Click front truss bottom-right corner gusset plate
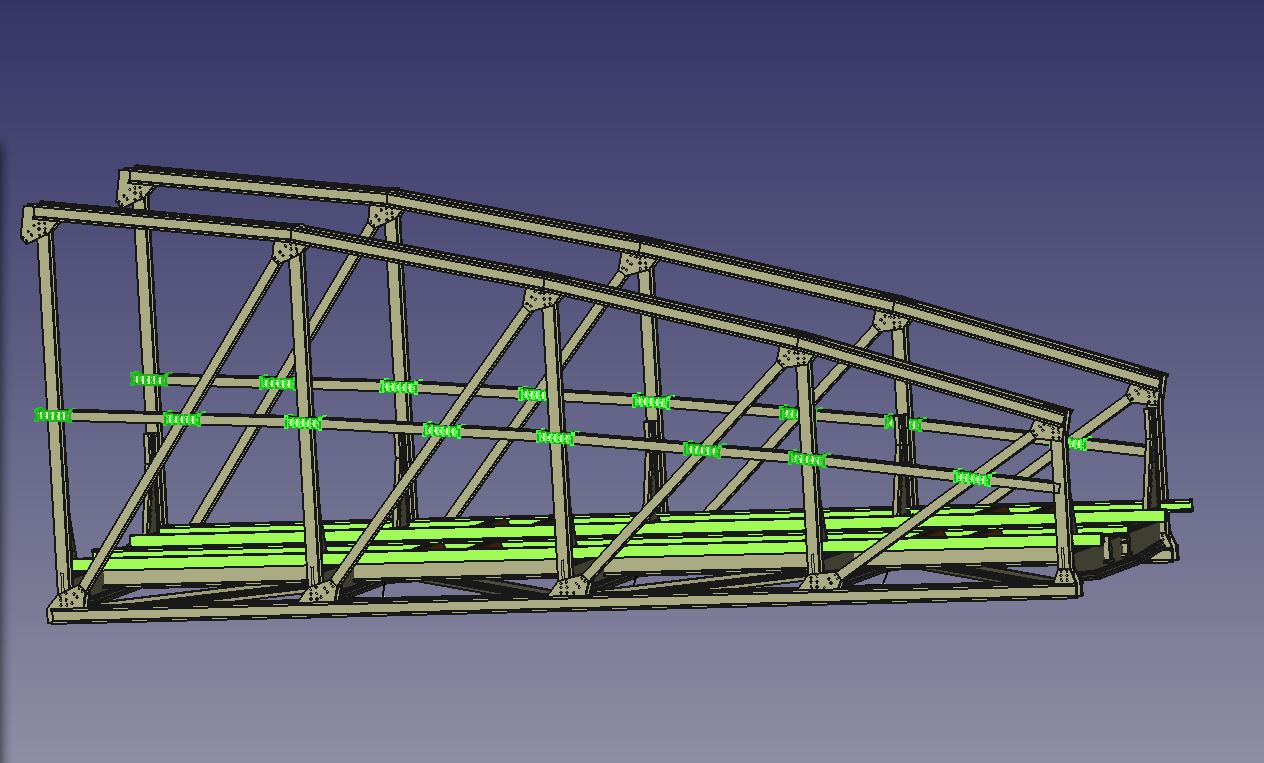The image size is (1264, 763). tap(1065, 576)
